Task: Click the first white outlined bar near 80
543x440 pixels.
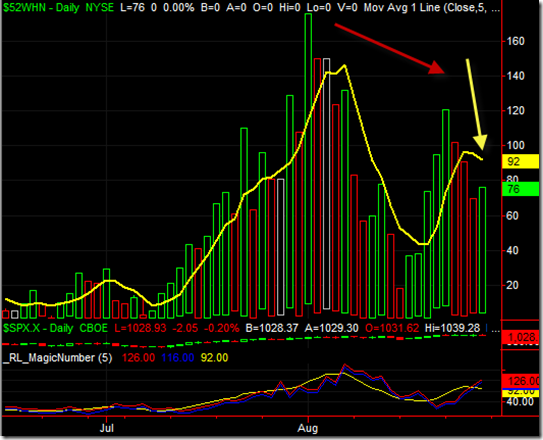Action: [x=281, y=247]
